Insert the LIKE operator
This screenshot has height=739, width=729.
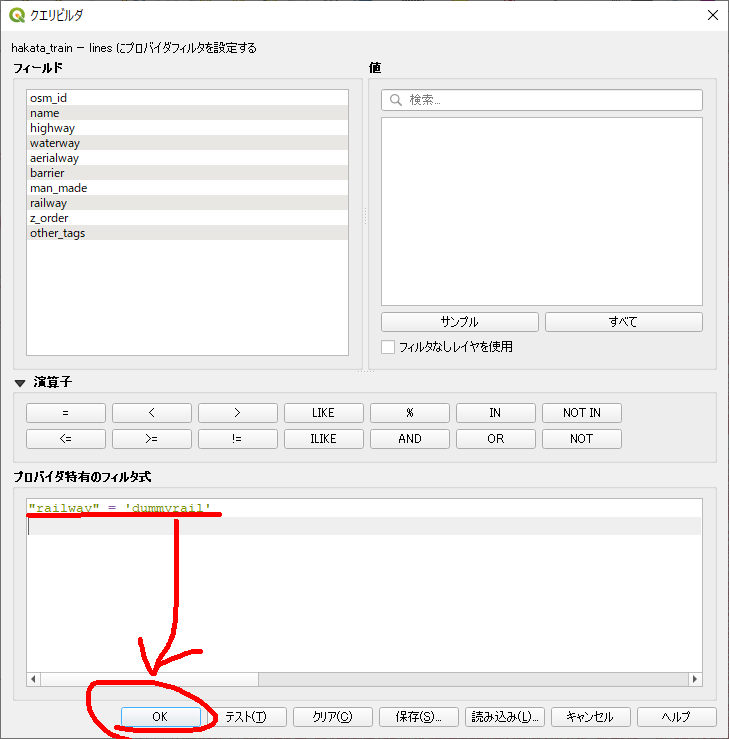pyautogui.click(x=323, y=413)
